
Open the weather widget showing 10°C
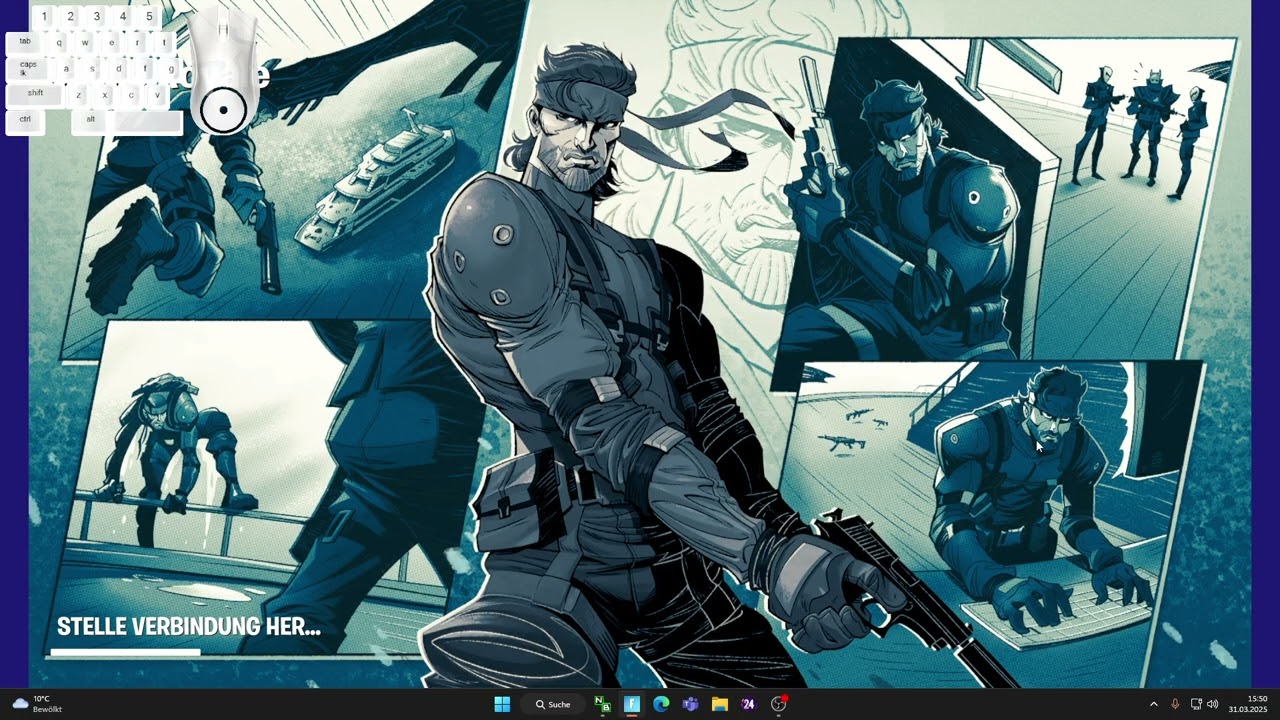pos(37,704)
